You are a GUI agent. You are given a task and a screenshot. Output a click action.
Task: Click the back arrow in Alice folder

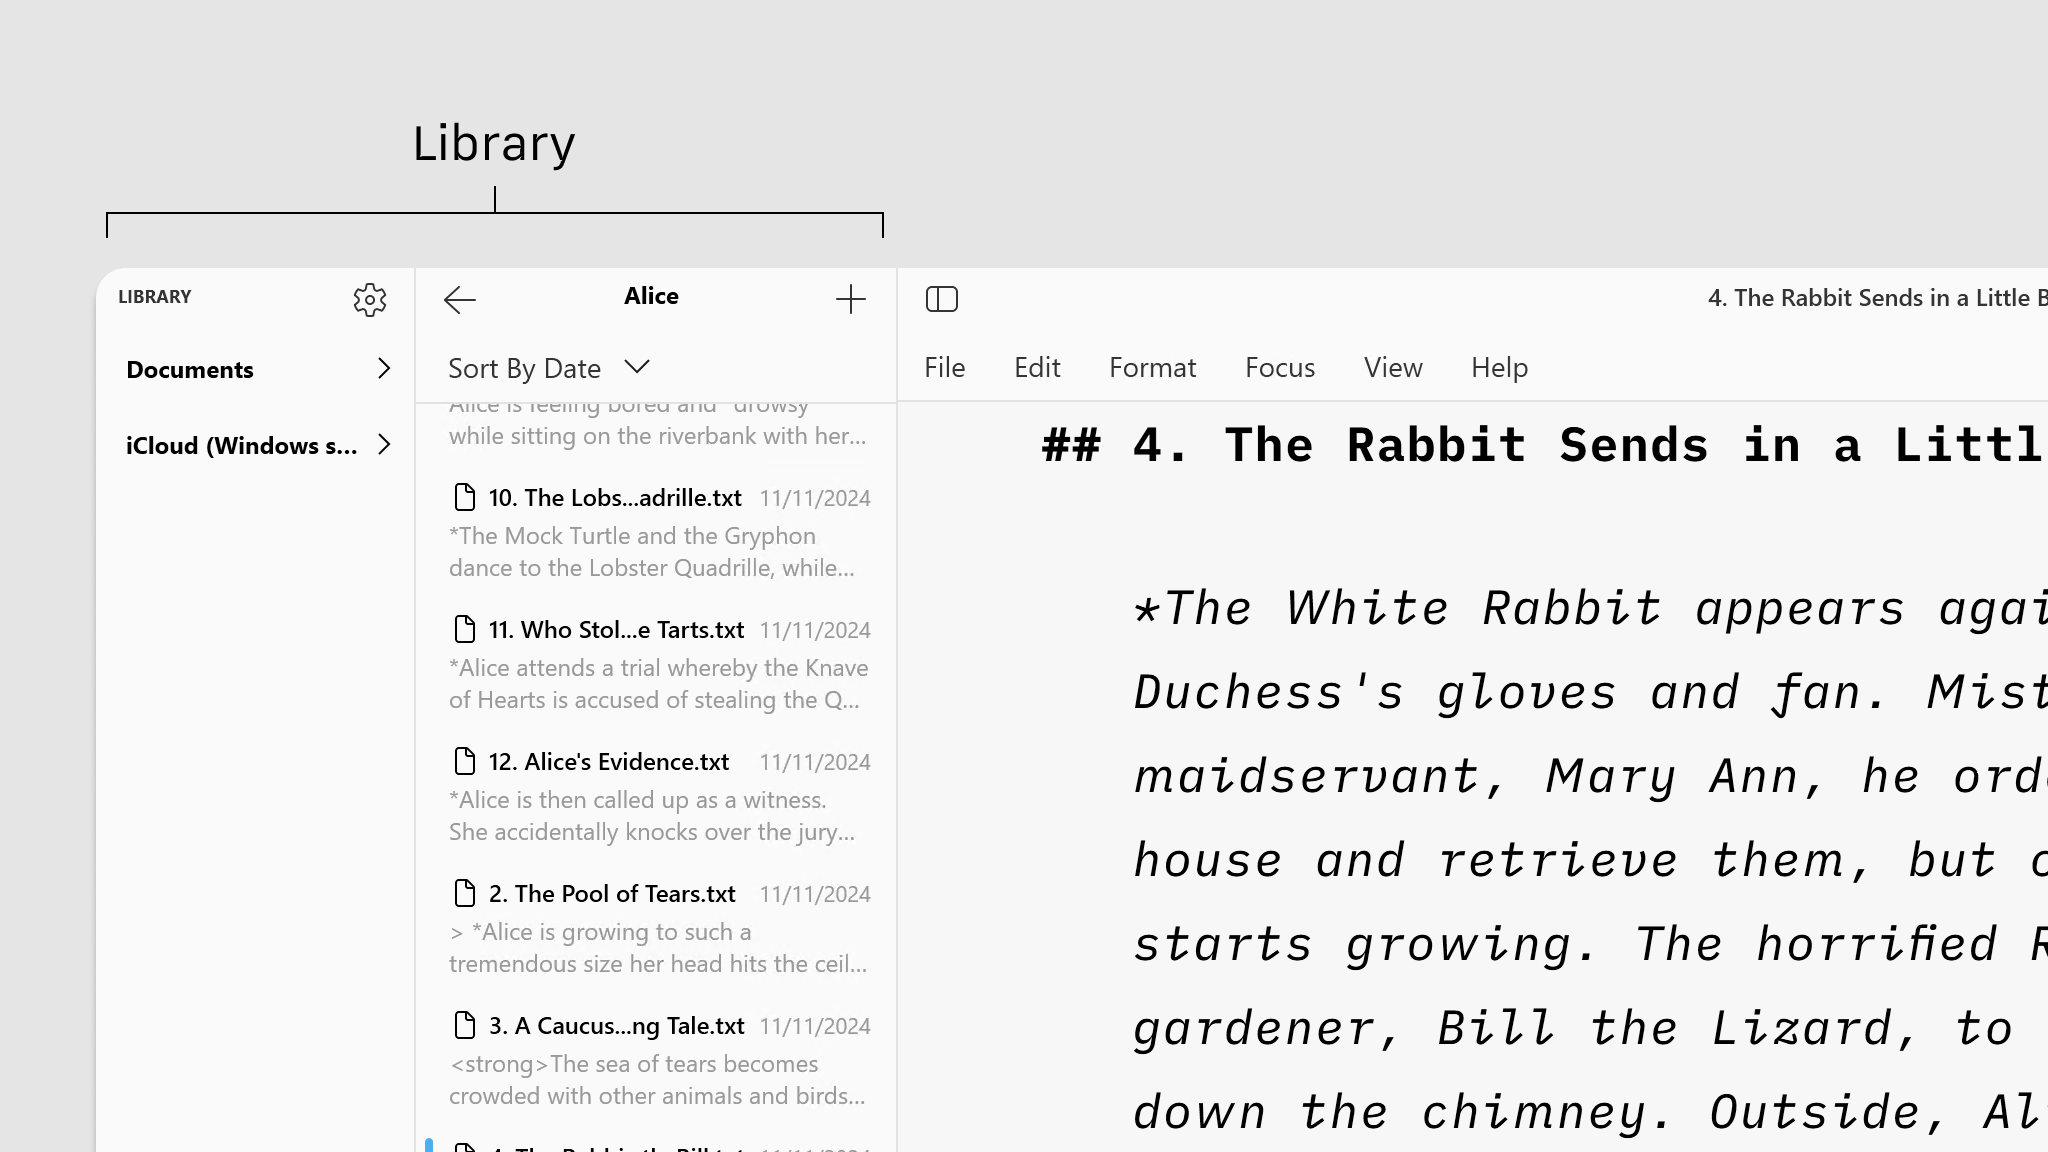[460, 299]
